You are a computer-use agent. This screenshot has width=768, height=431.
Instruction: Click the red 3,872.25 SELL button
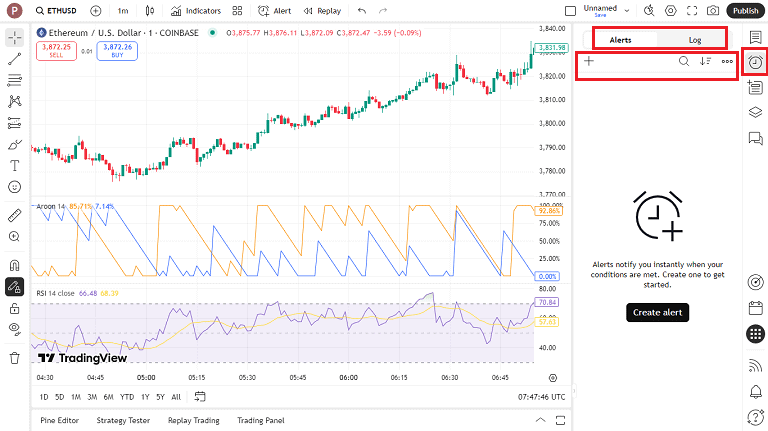[56, 51]
